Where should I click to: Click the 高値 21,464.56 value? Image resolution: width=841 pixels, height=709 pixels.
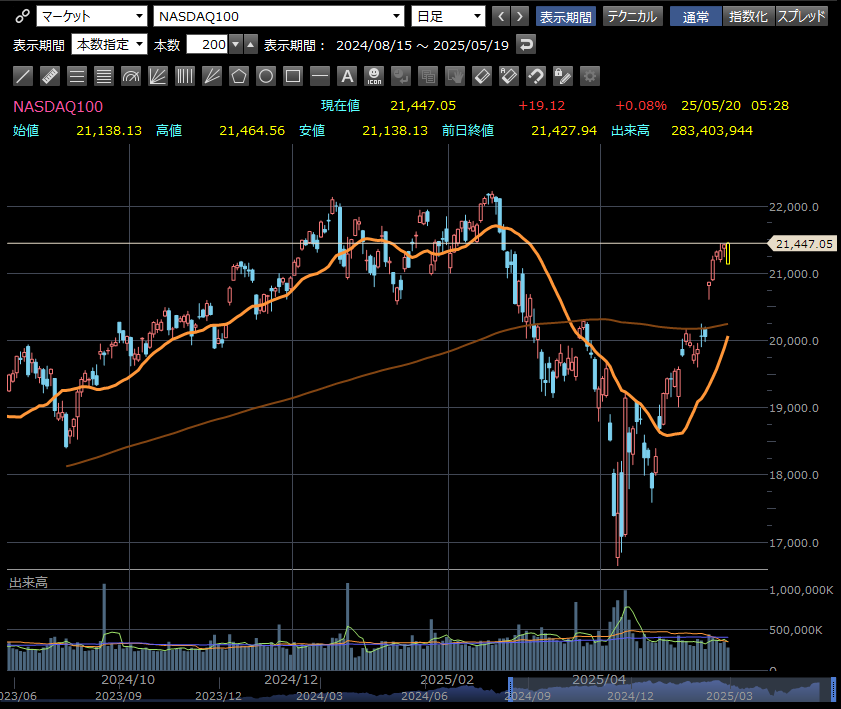point(252,130)
